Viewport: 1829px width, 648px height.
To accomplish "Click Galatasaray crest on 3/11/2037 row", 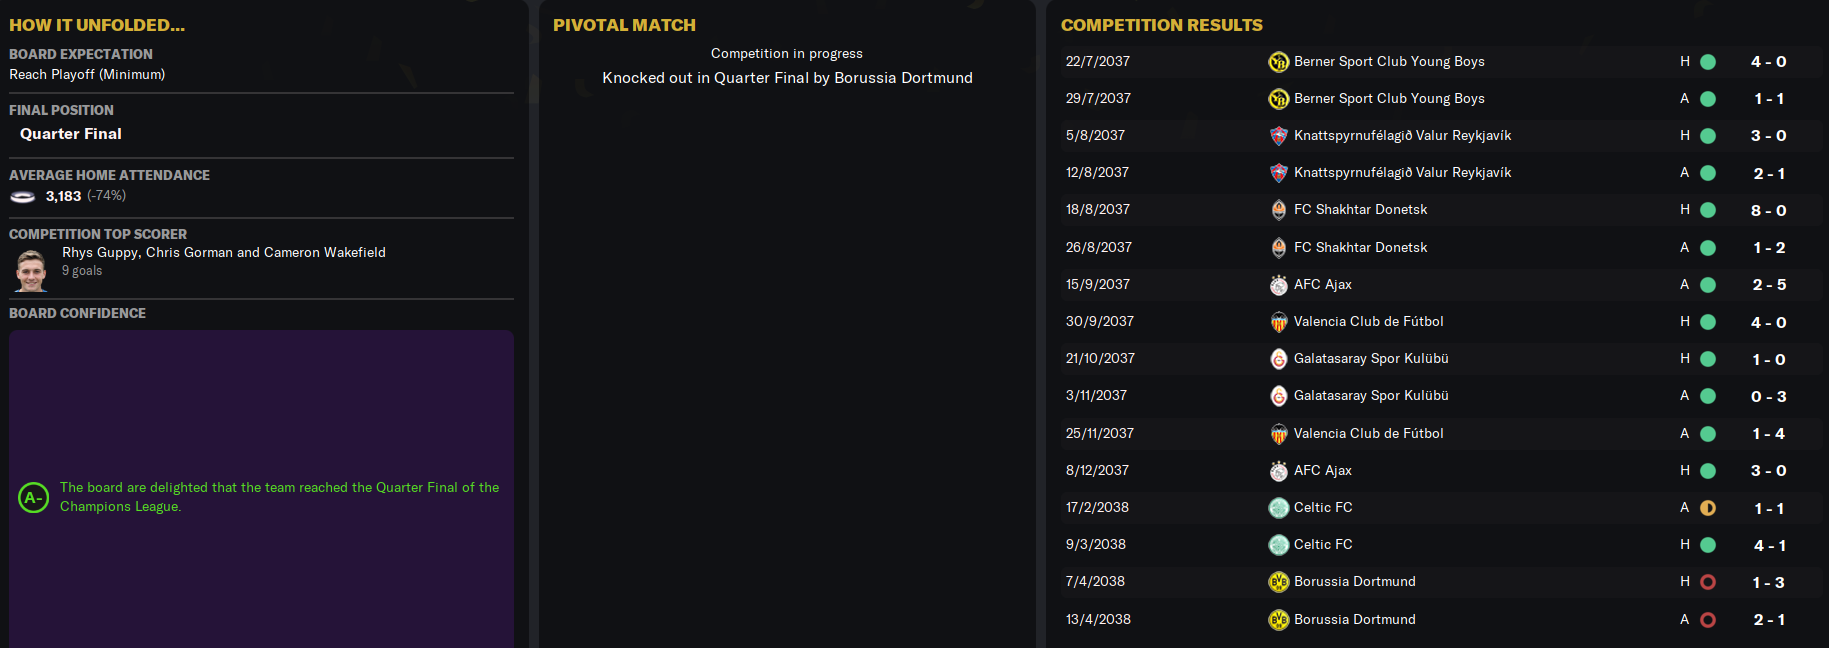I will (x=1278, y=396).
